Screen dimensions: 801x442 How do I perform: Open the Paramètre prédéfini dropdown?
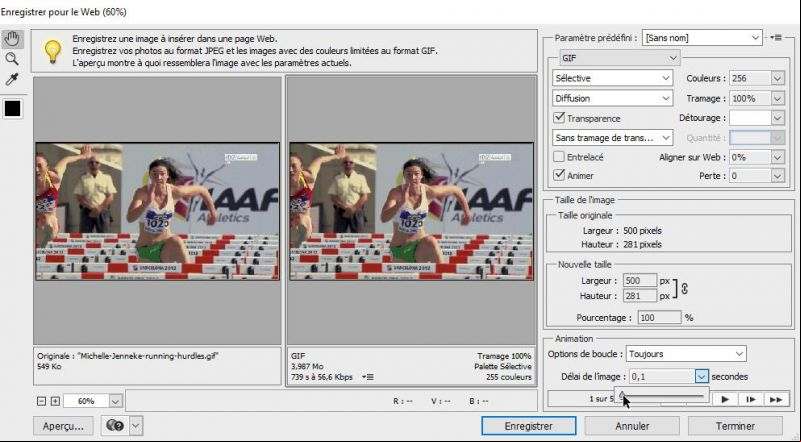point(702,38)
